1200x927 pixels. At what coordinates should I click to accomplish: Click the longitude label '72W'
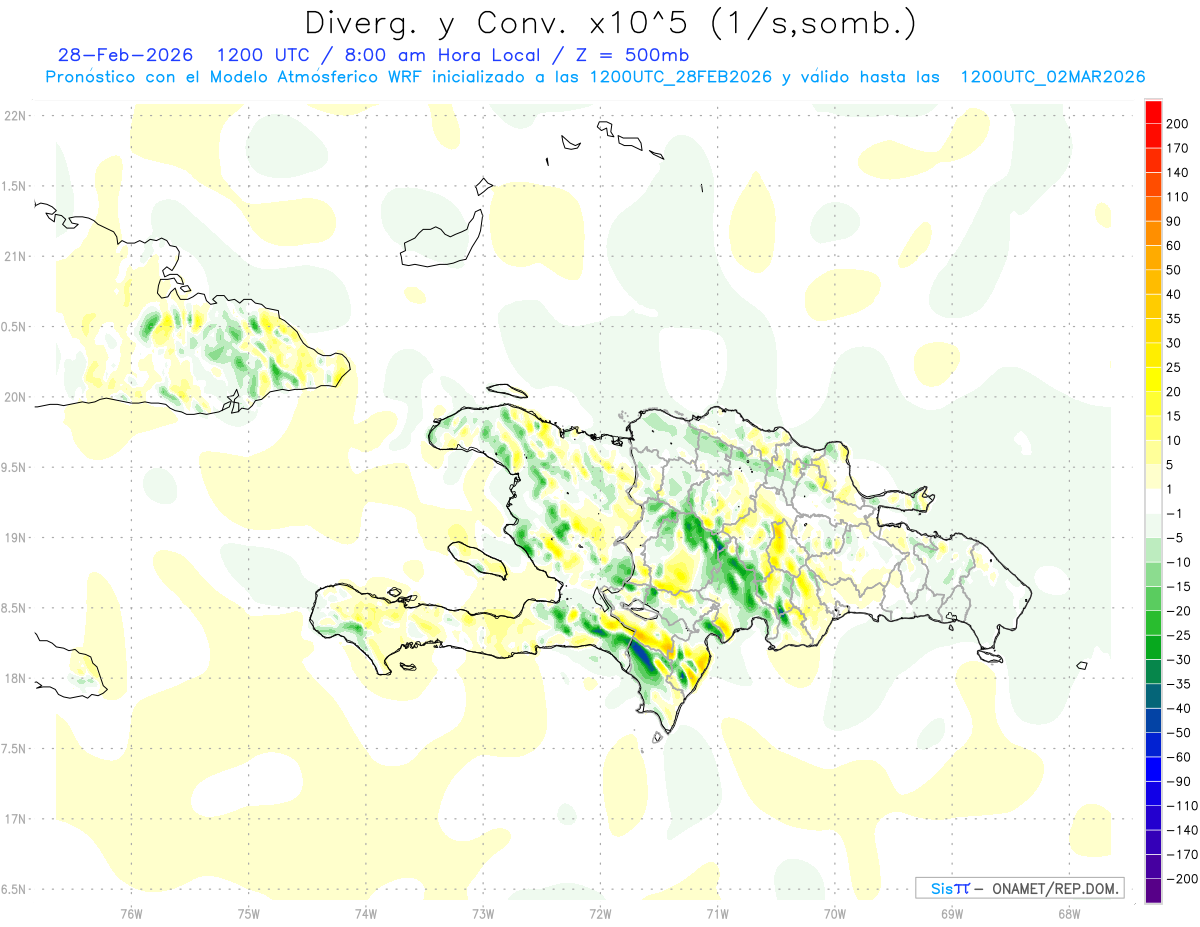600,914
